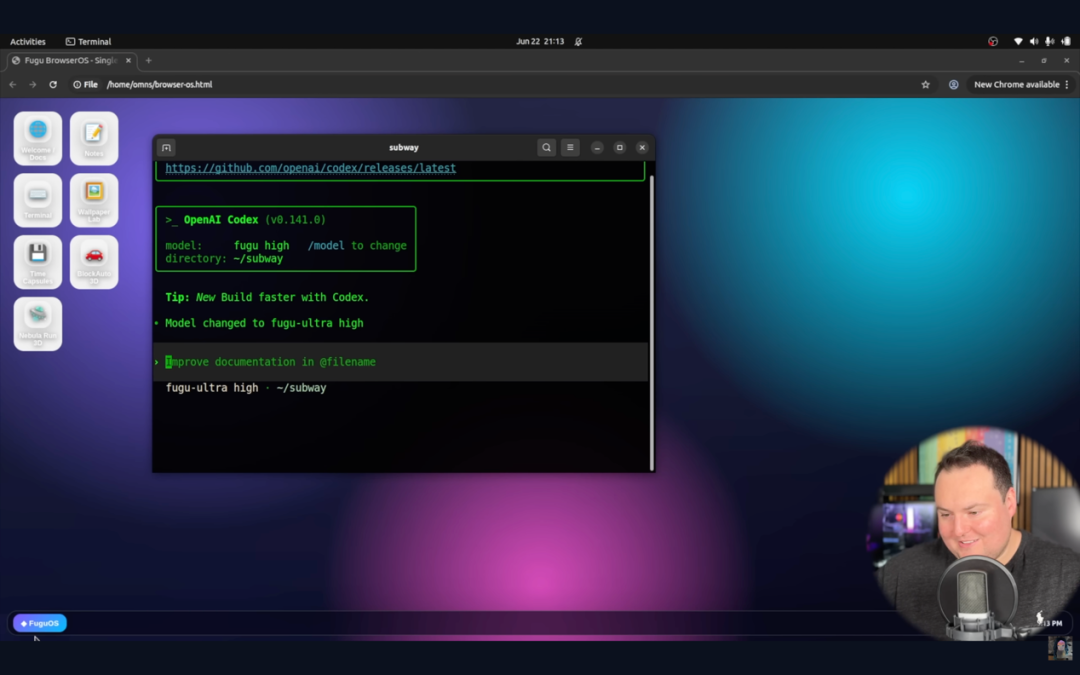Bookmark this page with the star
The image size is (1080, 675).
point(926,85)
